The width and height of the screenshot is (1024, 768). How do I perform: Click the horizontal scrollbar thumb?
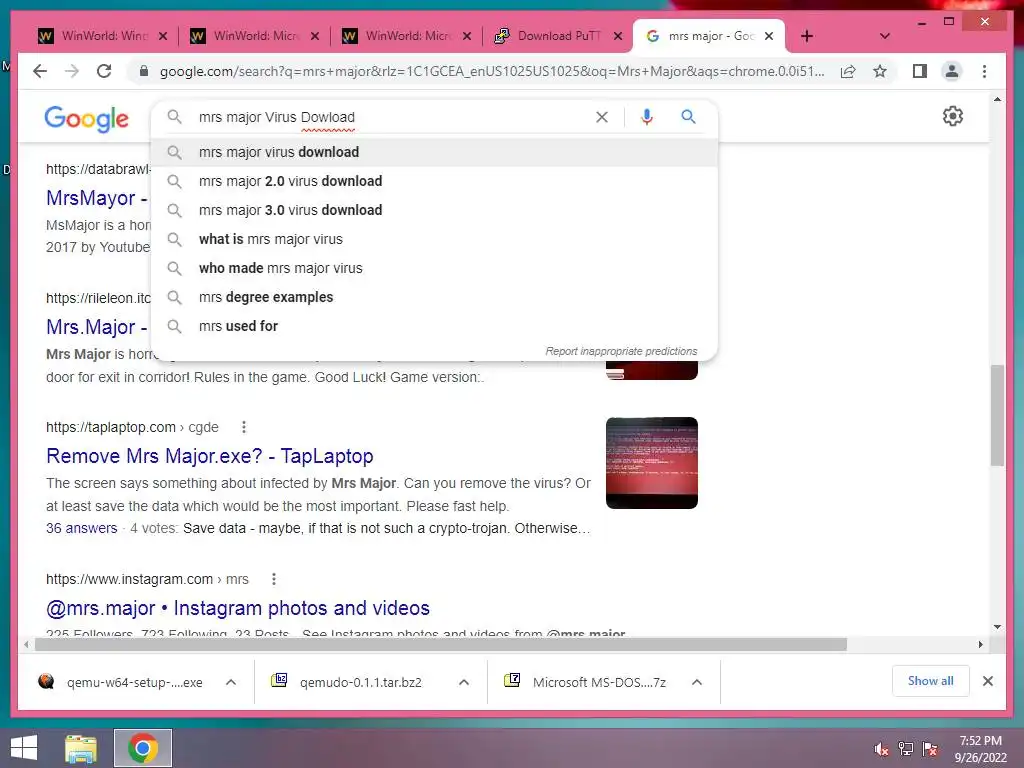(x=441, y=645)
